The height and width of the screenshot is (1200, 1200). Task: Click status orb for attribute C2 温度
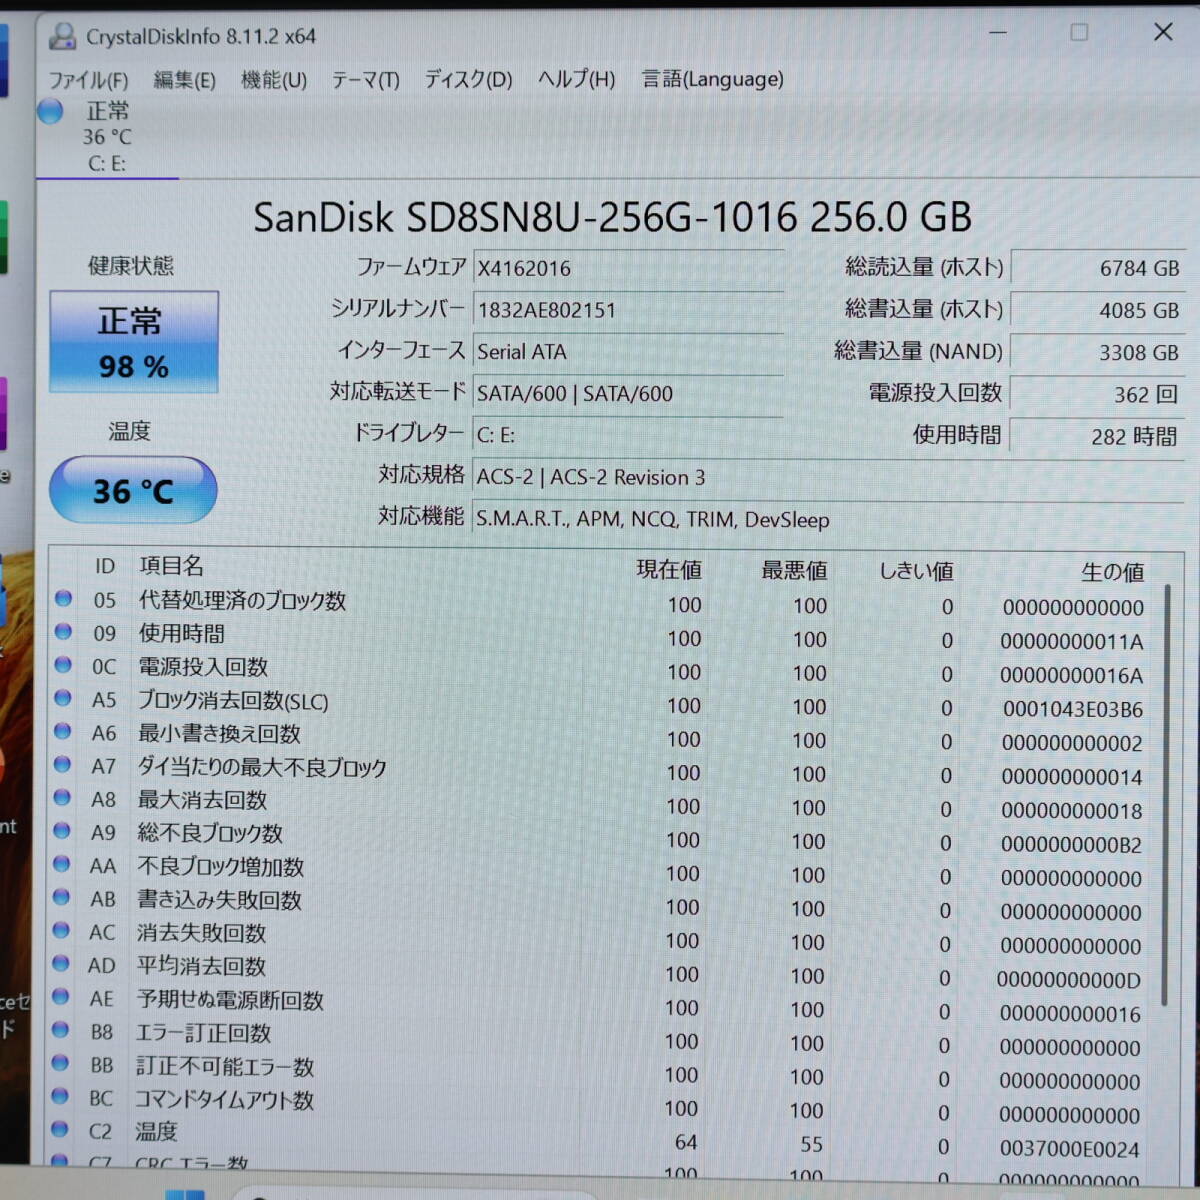click(60, 1129)
